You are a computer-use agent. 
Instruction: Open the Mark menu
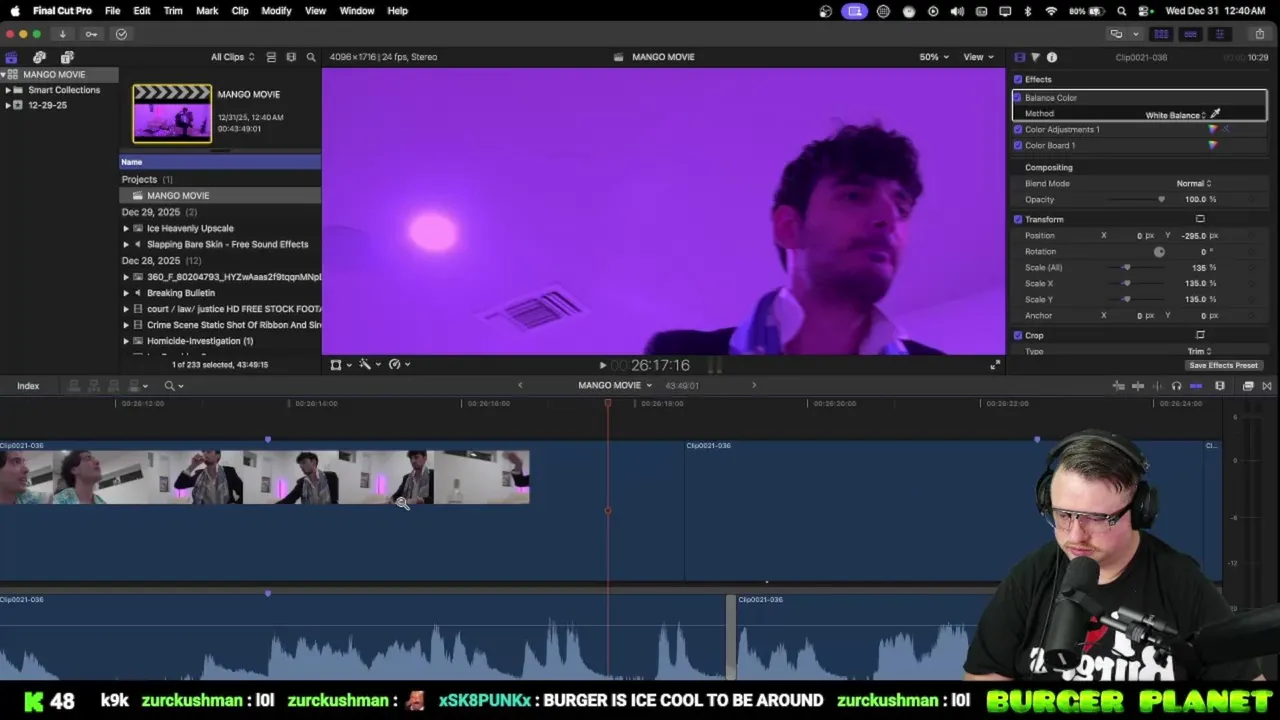207,11
